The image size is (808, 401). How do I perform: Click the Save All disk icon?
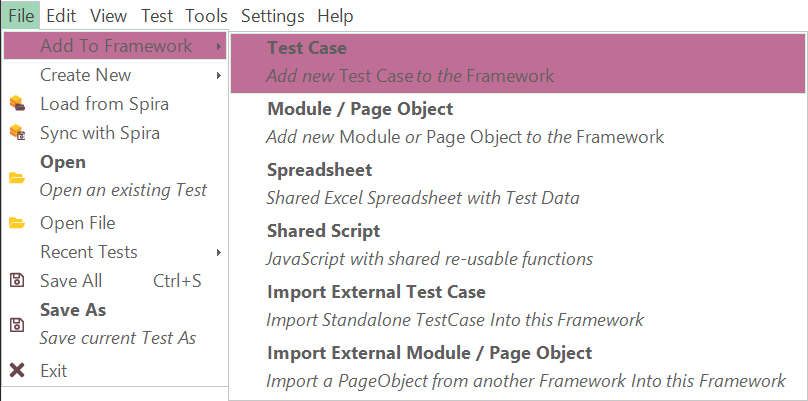pos(17,280)
